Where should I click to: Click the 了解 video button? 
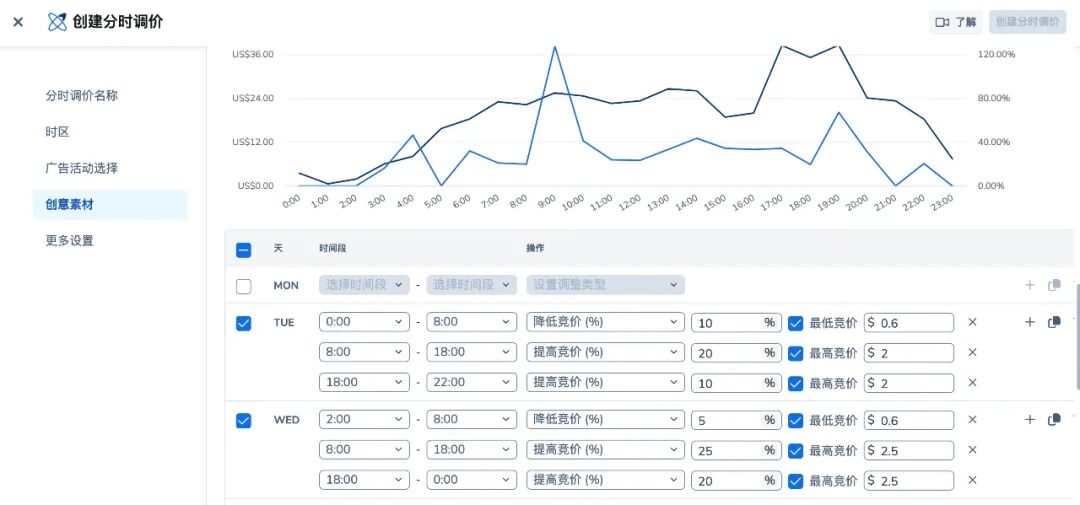(x=956, y=22)
